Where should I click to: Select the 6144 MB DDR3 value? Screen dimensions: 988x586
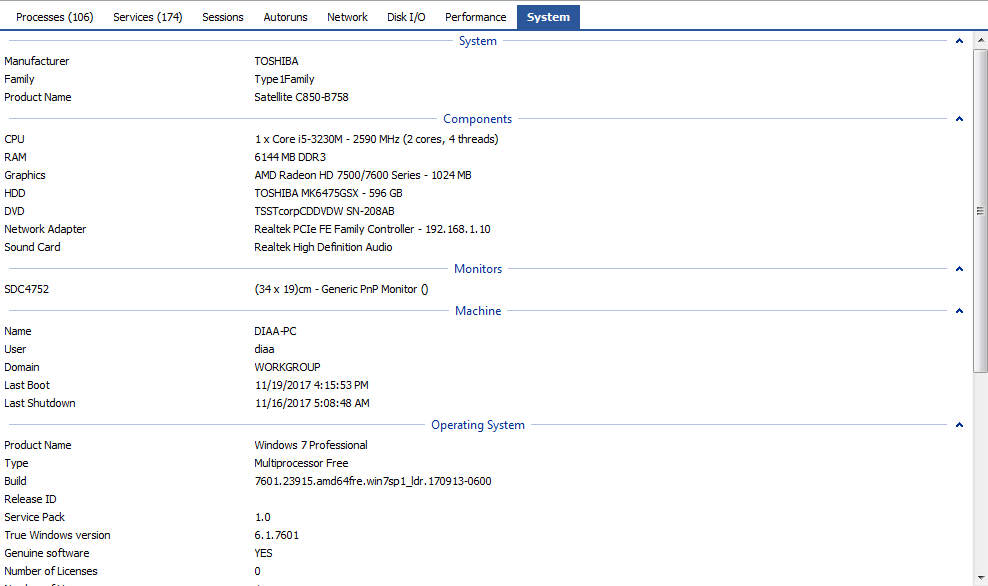click(290, 157)
